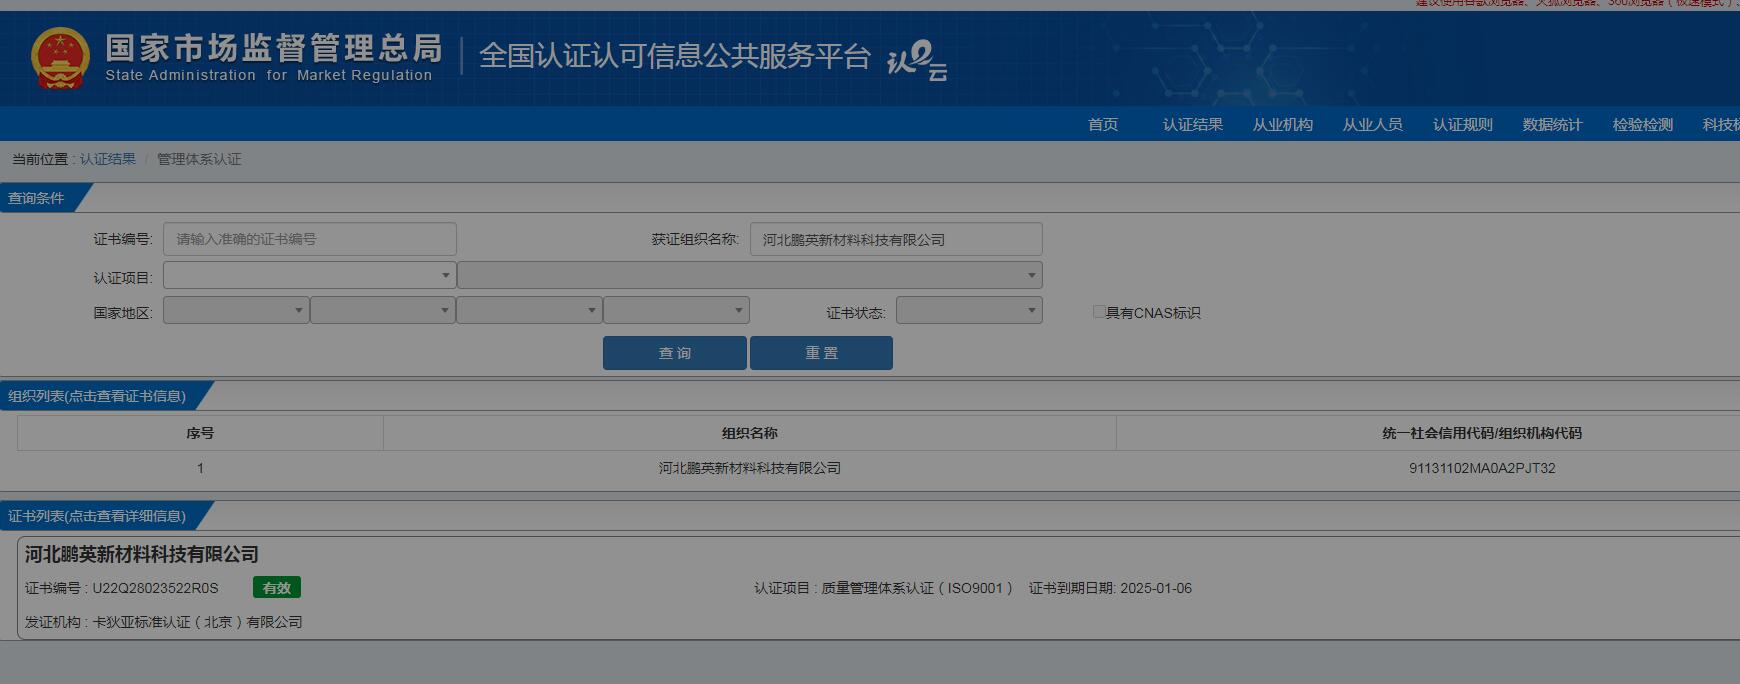
Task: Click the 统一社会信用代码/组织机构代码 column header
Action: click(x=1482, y=433)
